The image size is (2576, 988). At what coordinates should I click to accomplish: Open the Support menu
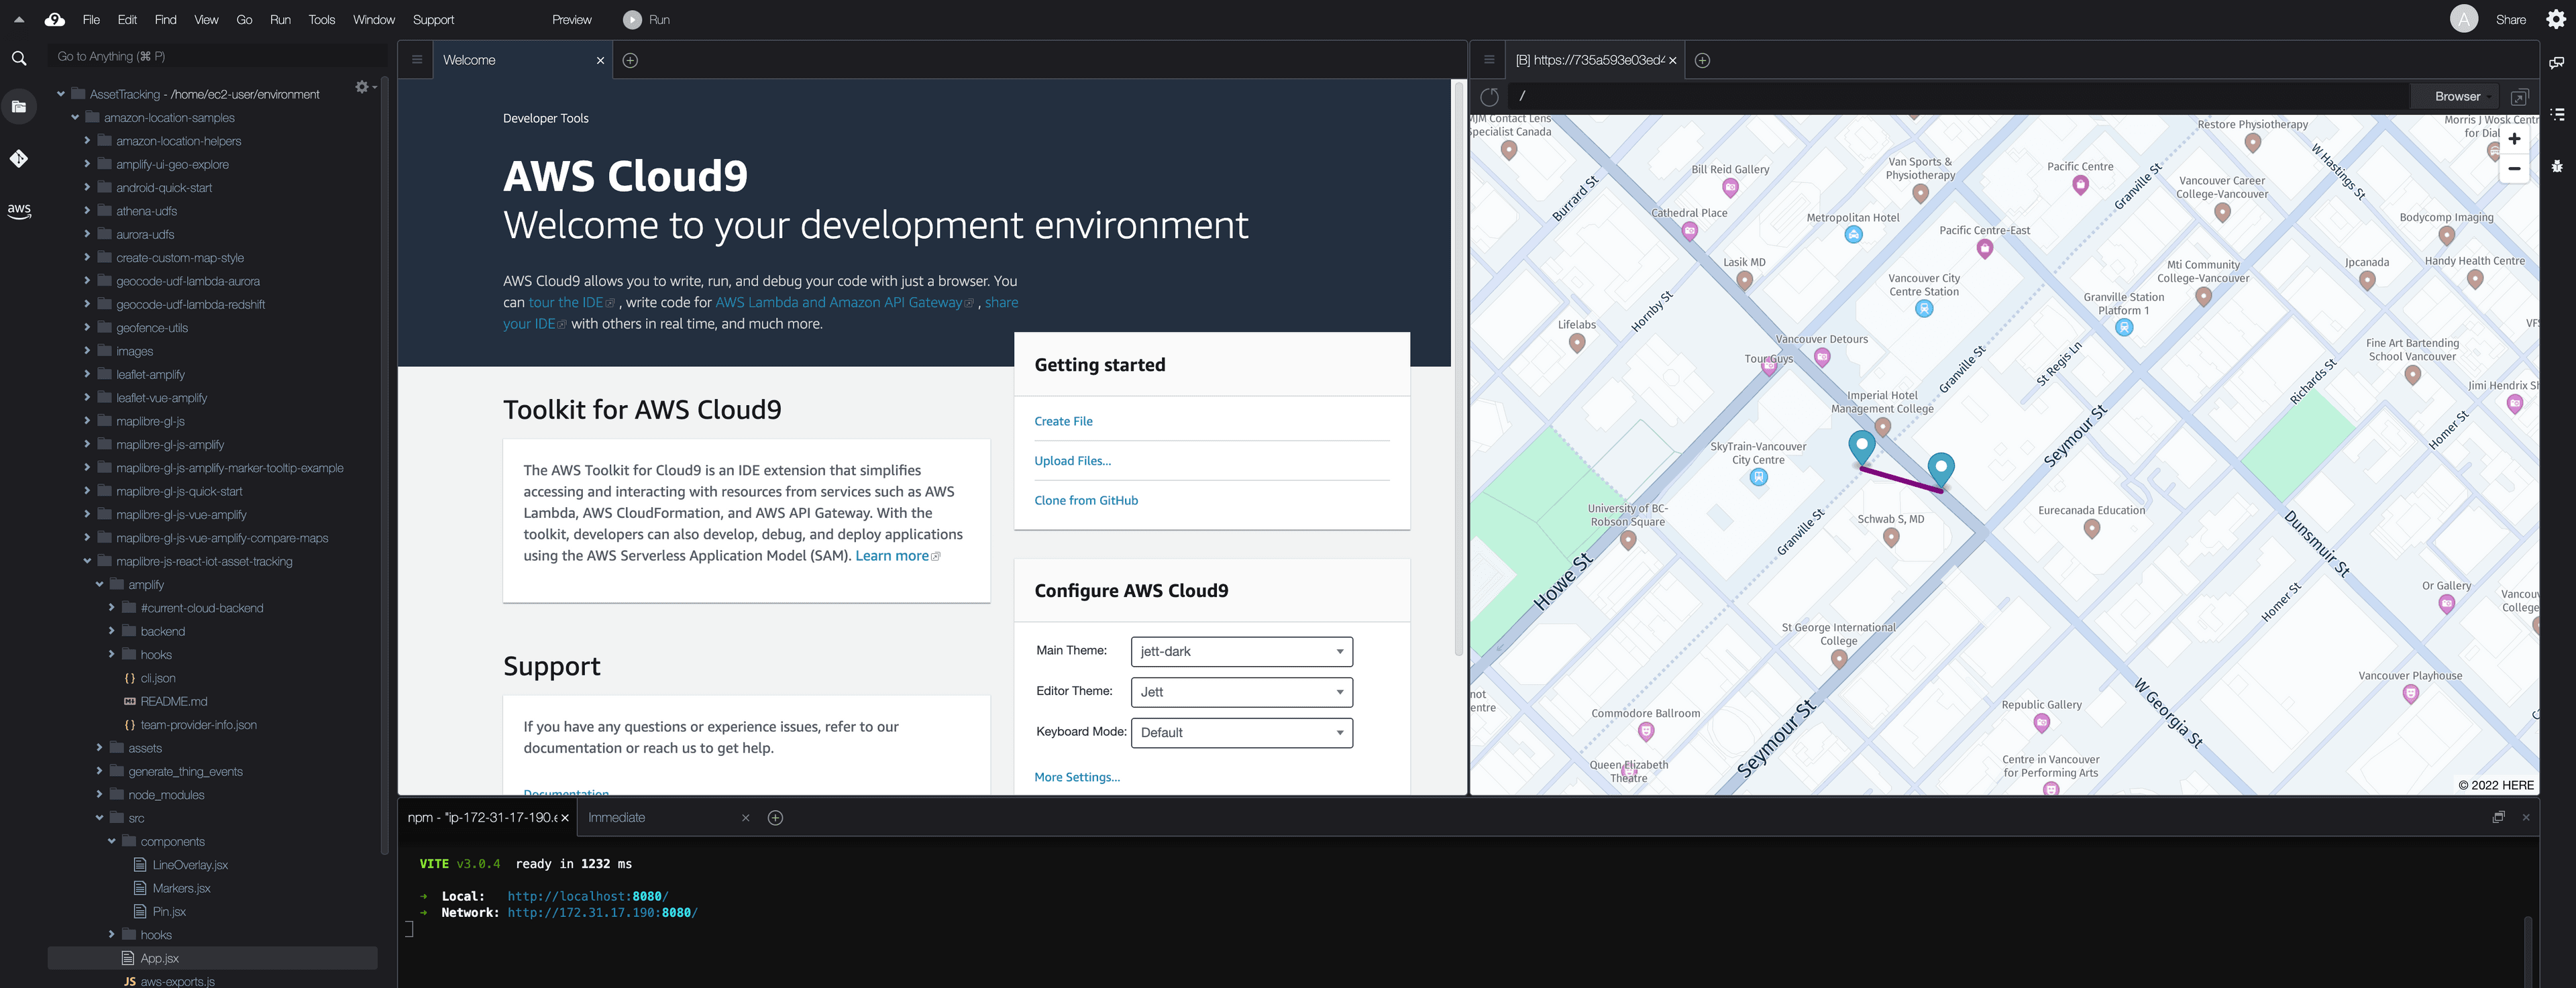(433, 19)
